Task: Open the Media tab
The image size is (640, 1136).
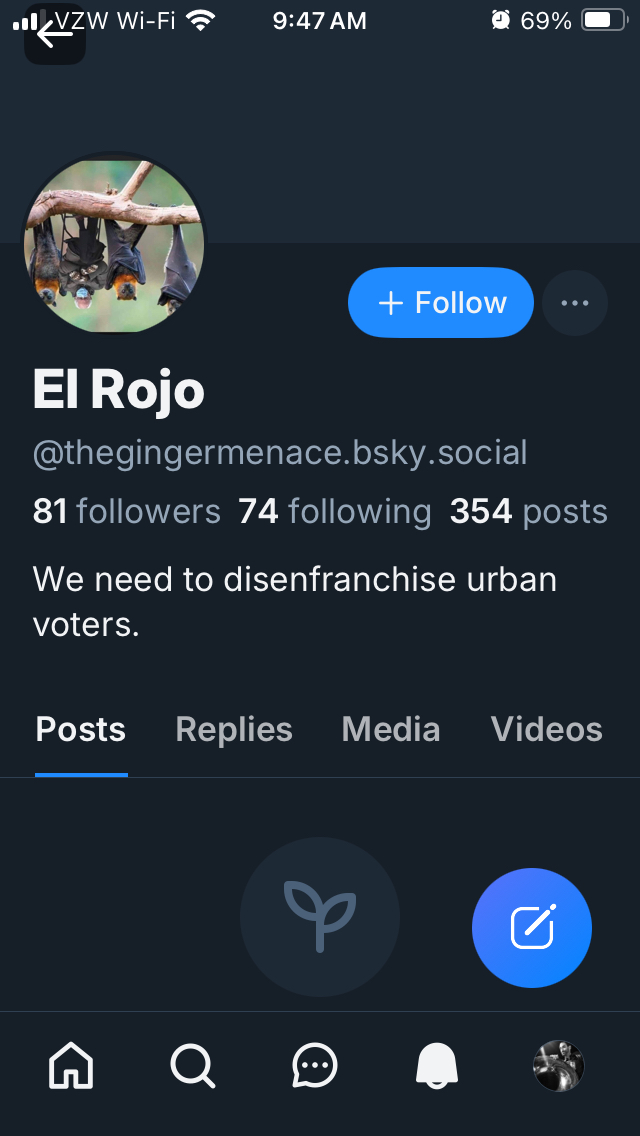Action: tap(391, 730)
